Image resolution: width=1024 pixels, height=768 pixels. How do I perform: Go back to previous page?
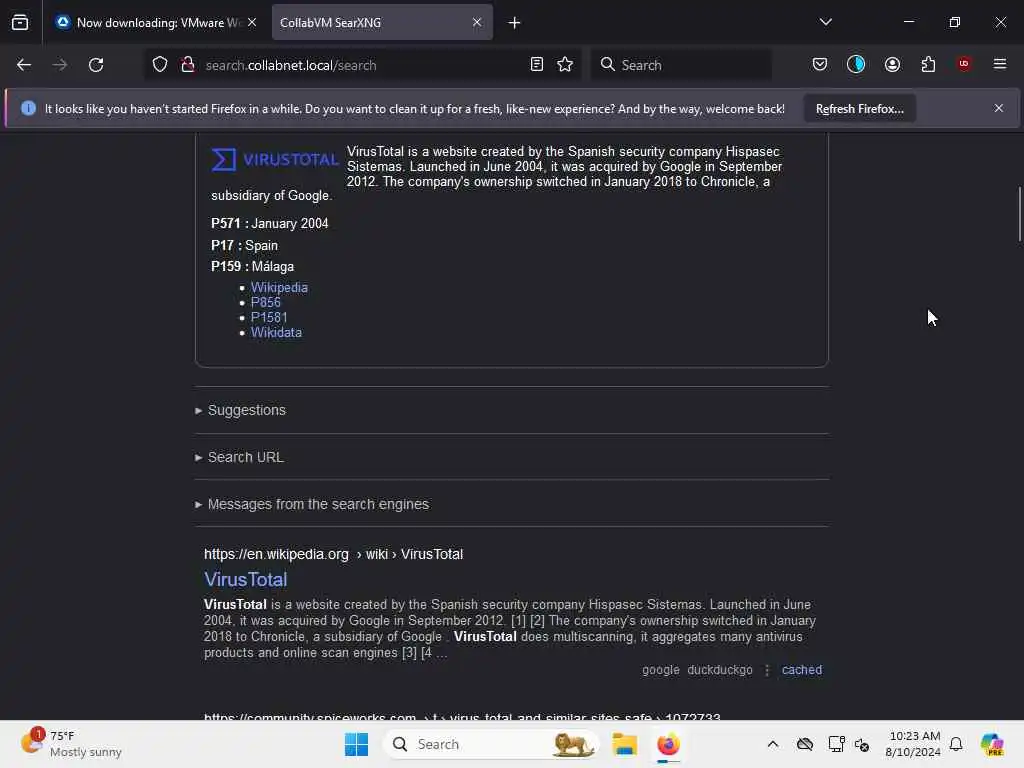point(24,65)
